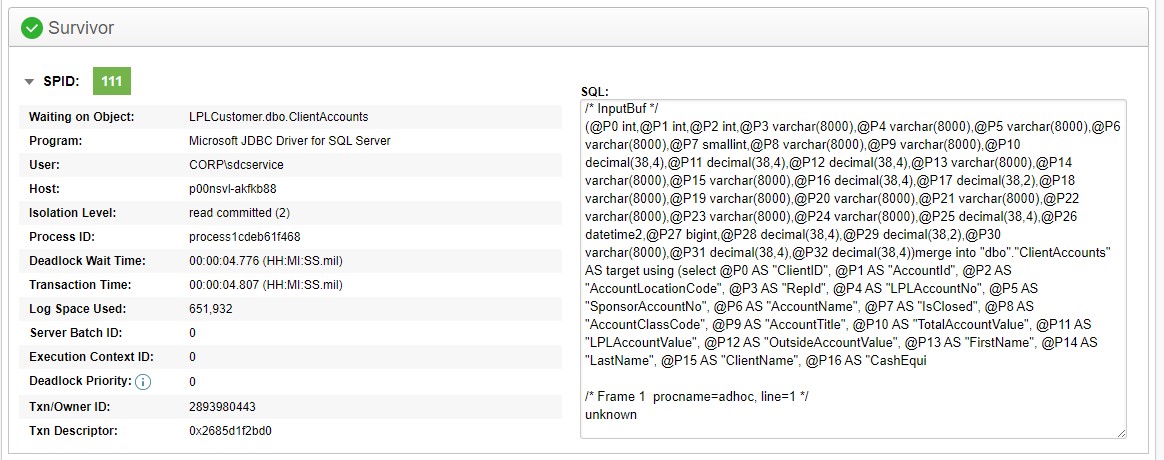
Task: Click the Txn/Owner ID value 2893980443
Action: [x=222, y=407]
